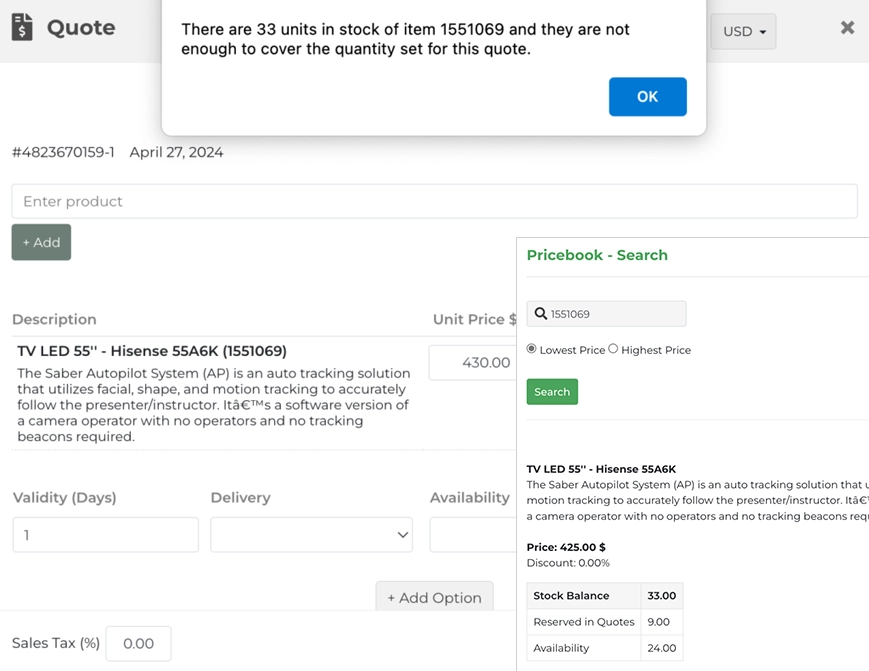Viewport: 869px width, 671px height.
Task: Click the unit price field showing 430.00
Action: [x=472, y=362]
